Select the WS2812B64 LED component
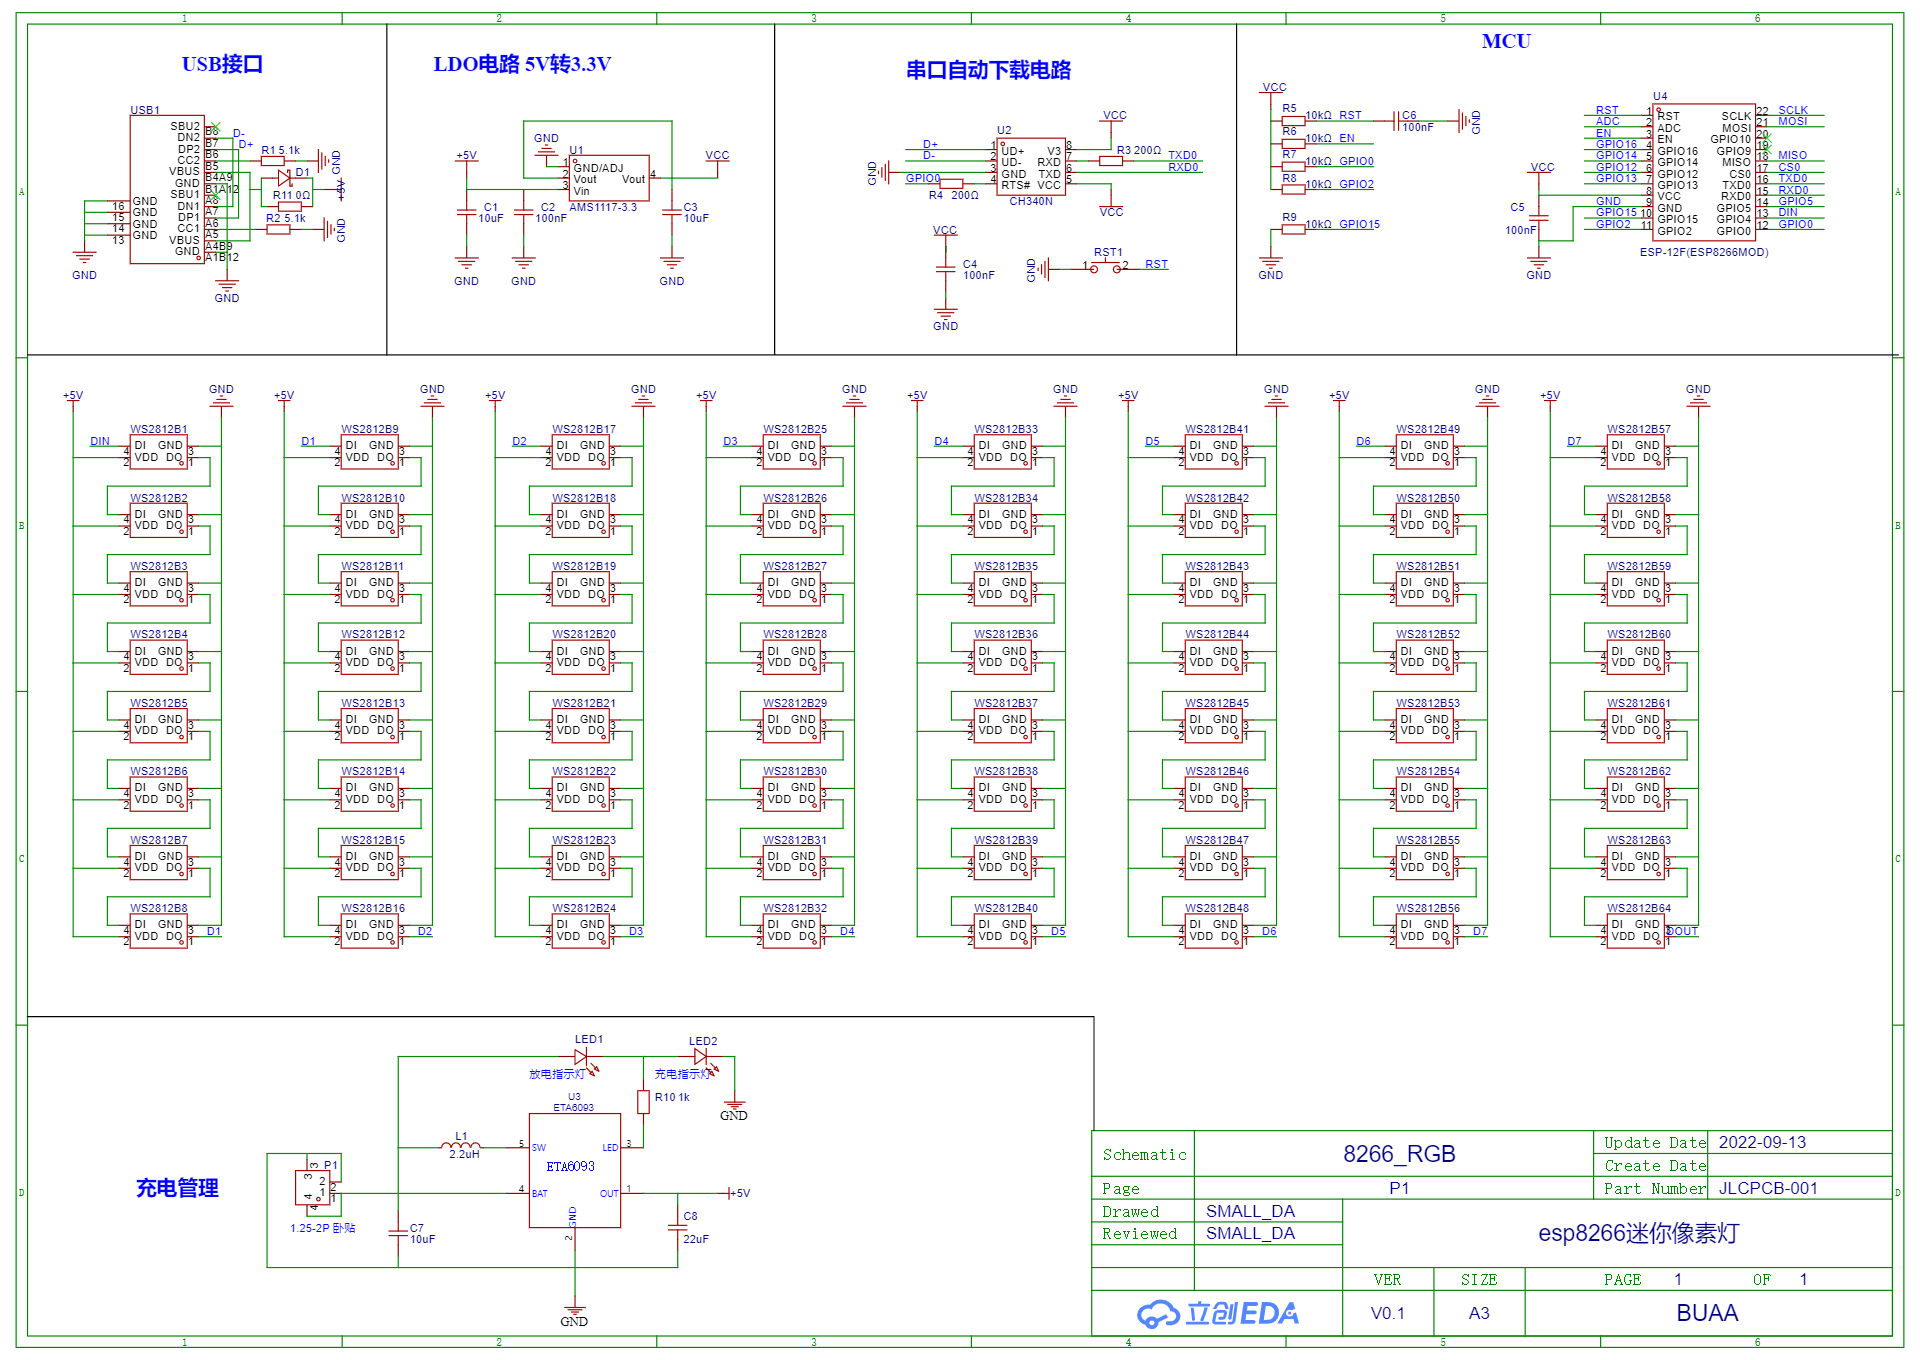The width and height of the screenshot is (1920, 1360). click(x=1636, y=931)
